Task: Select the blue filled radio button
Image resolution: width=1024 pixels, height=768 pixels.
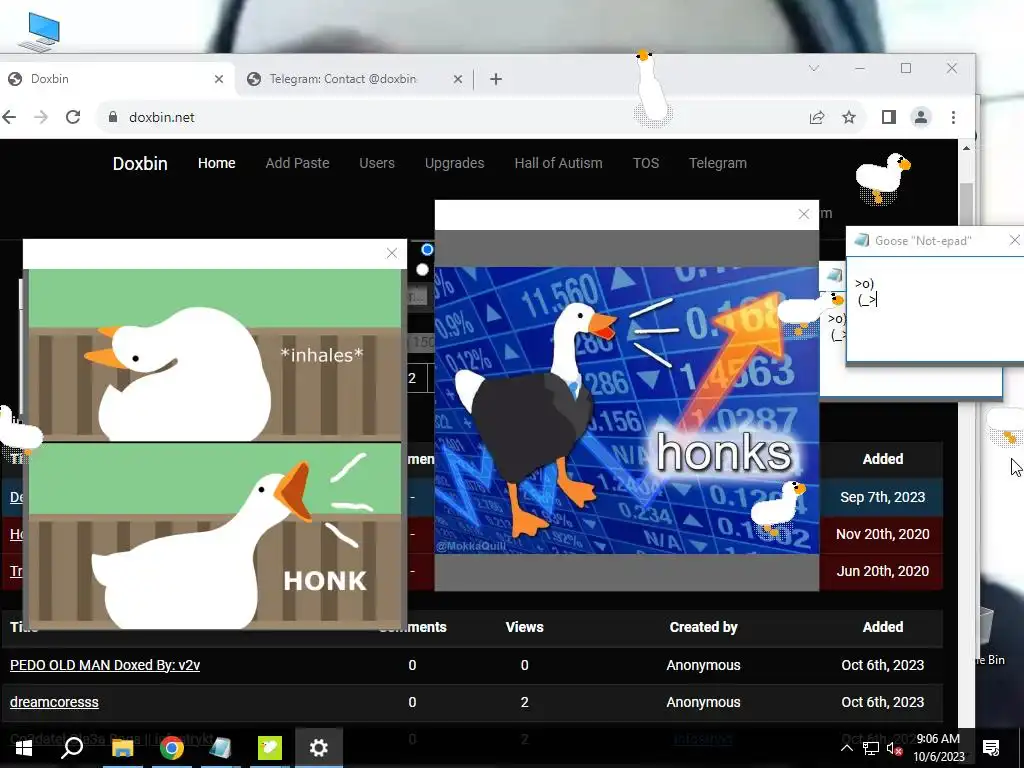Action: point(427,249)
